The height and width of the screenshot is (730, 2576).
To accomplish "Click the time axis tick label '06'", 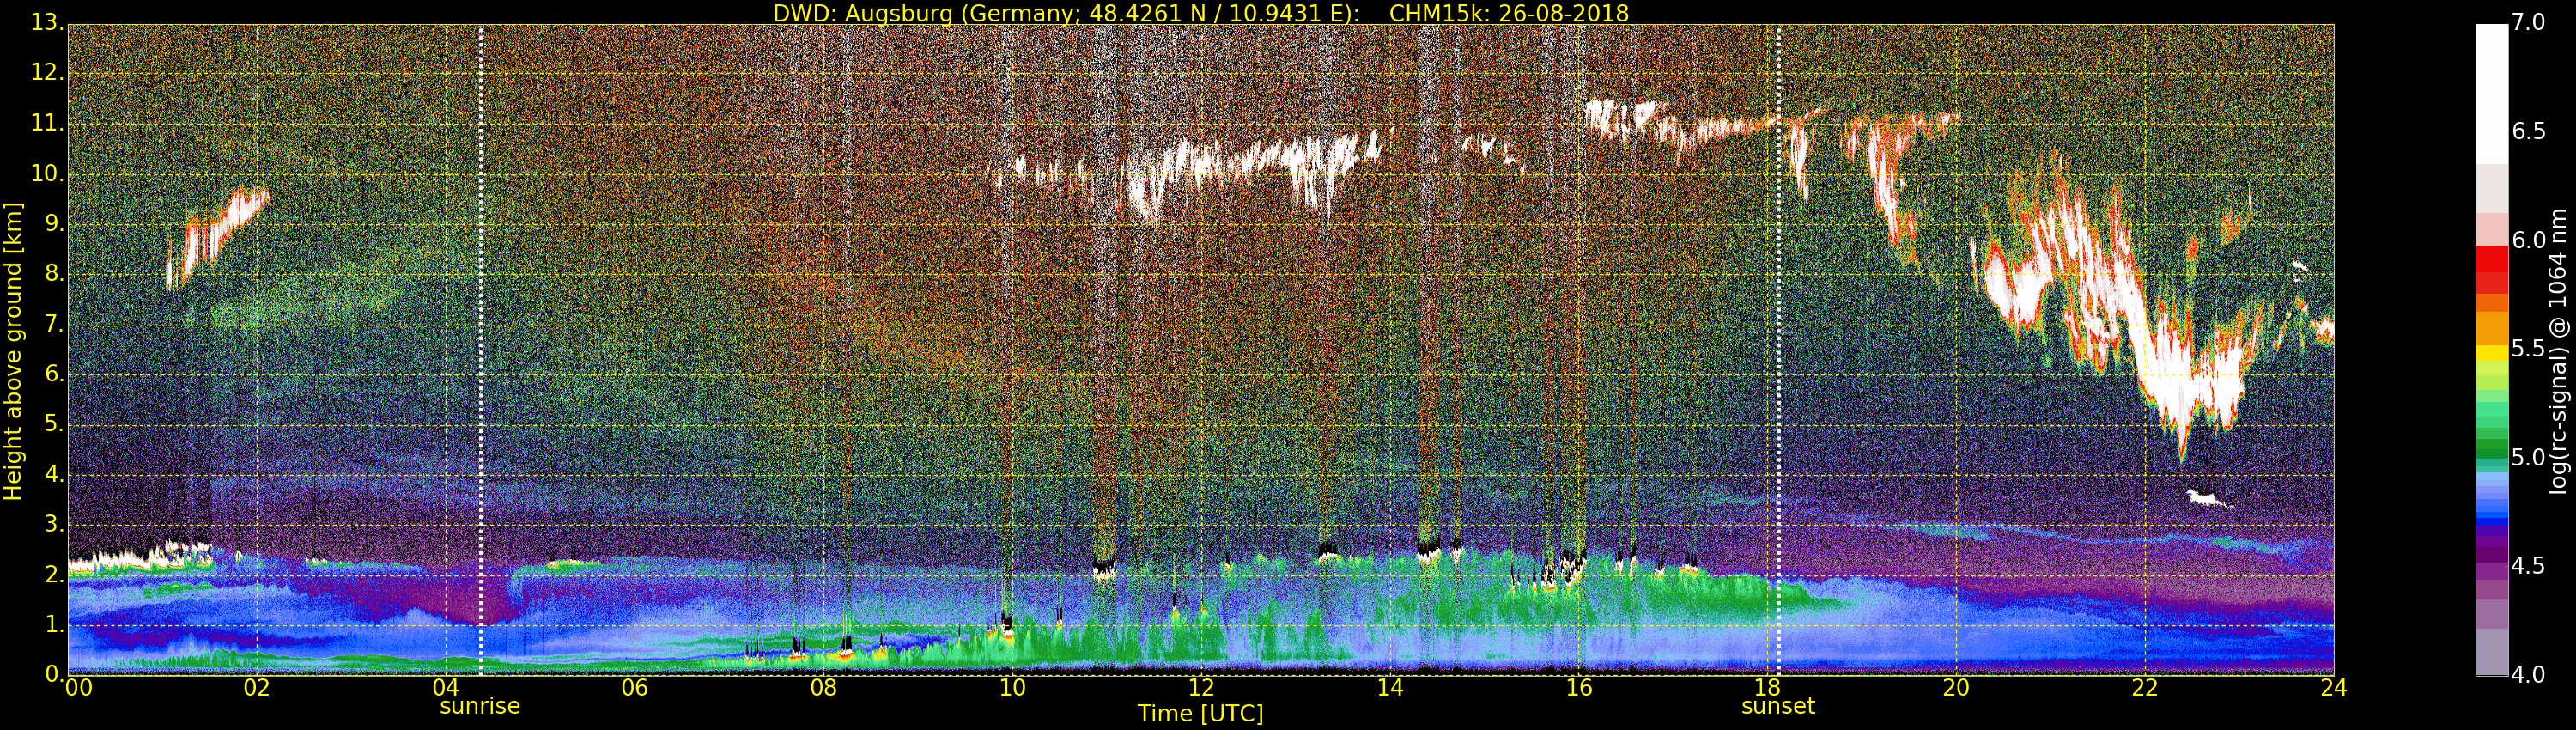I will pyautogui.click(x=635, y=688).
